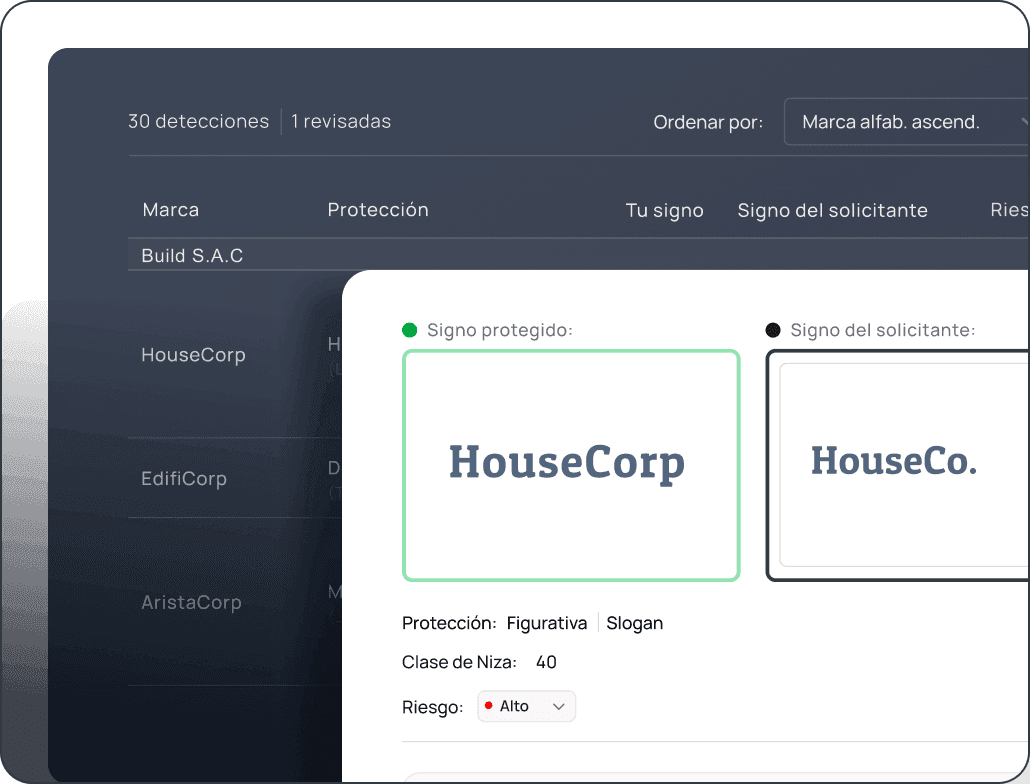Open the Ordenar por dropdown

point(907,121)
